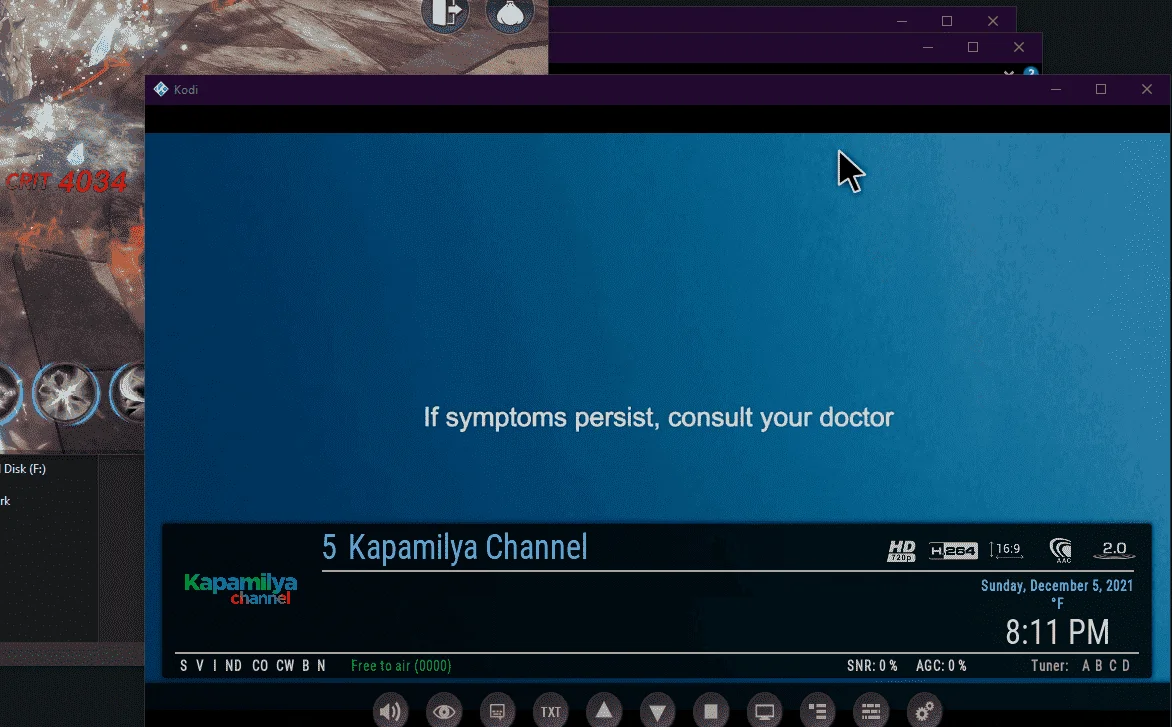Image resolution: width=1172 pixels, height=727 pixels.
Task: Click the 16:9 aspect ratio badge
Action: [x=1006, y=550]
